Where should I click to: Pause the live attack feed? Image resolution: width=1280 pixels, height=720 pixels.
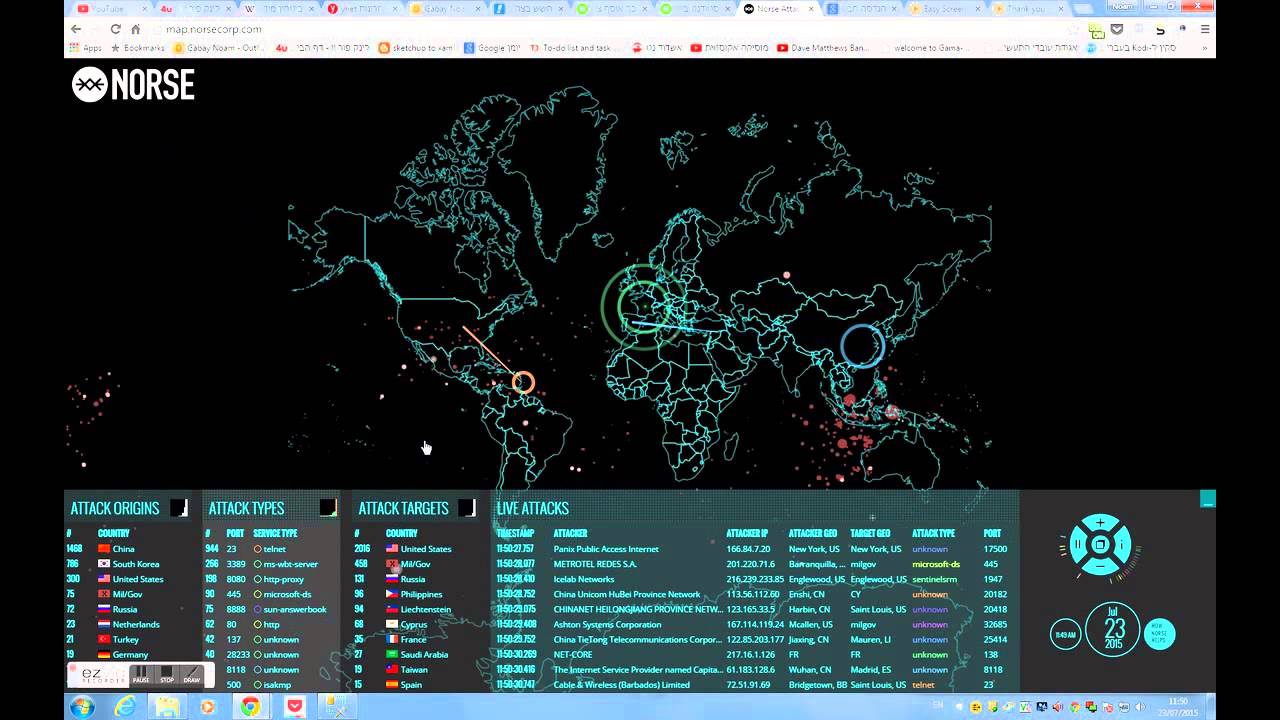click(1078, 545)
